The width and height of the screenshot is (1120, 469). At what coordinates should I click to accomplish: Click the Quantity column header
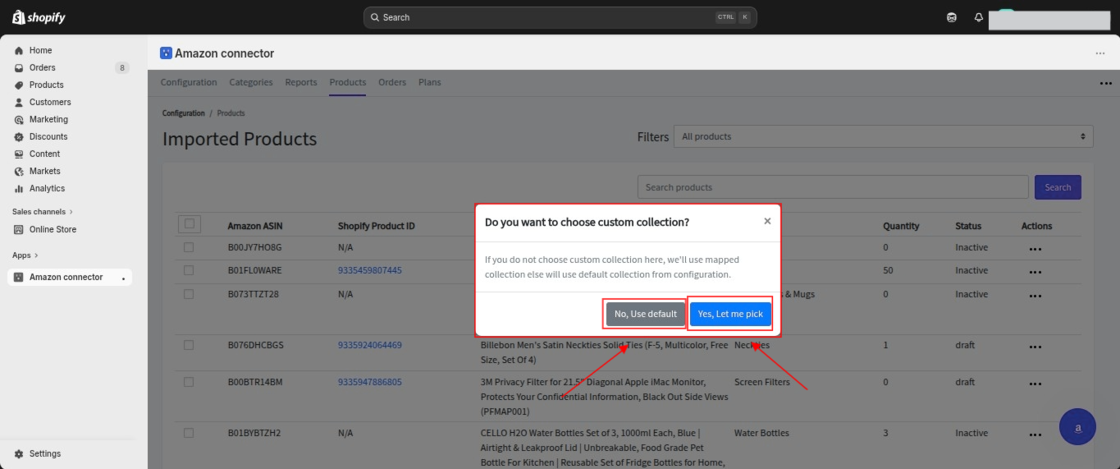point(901,226)
